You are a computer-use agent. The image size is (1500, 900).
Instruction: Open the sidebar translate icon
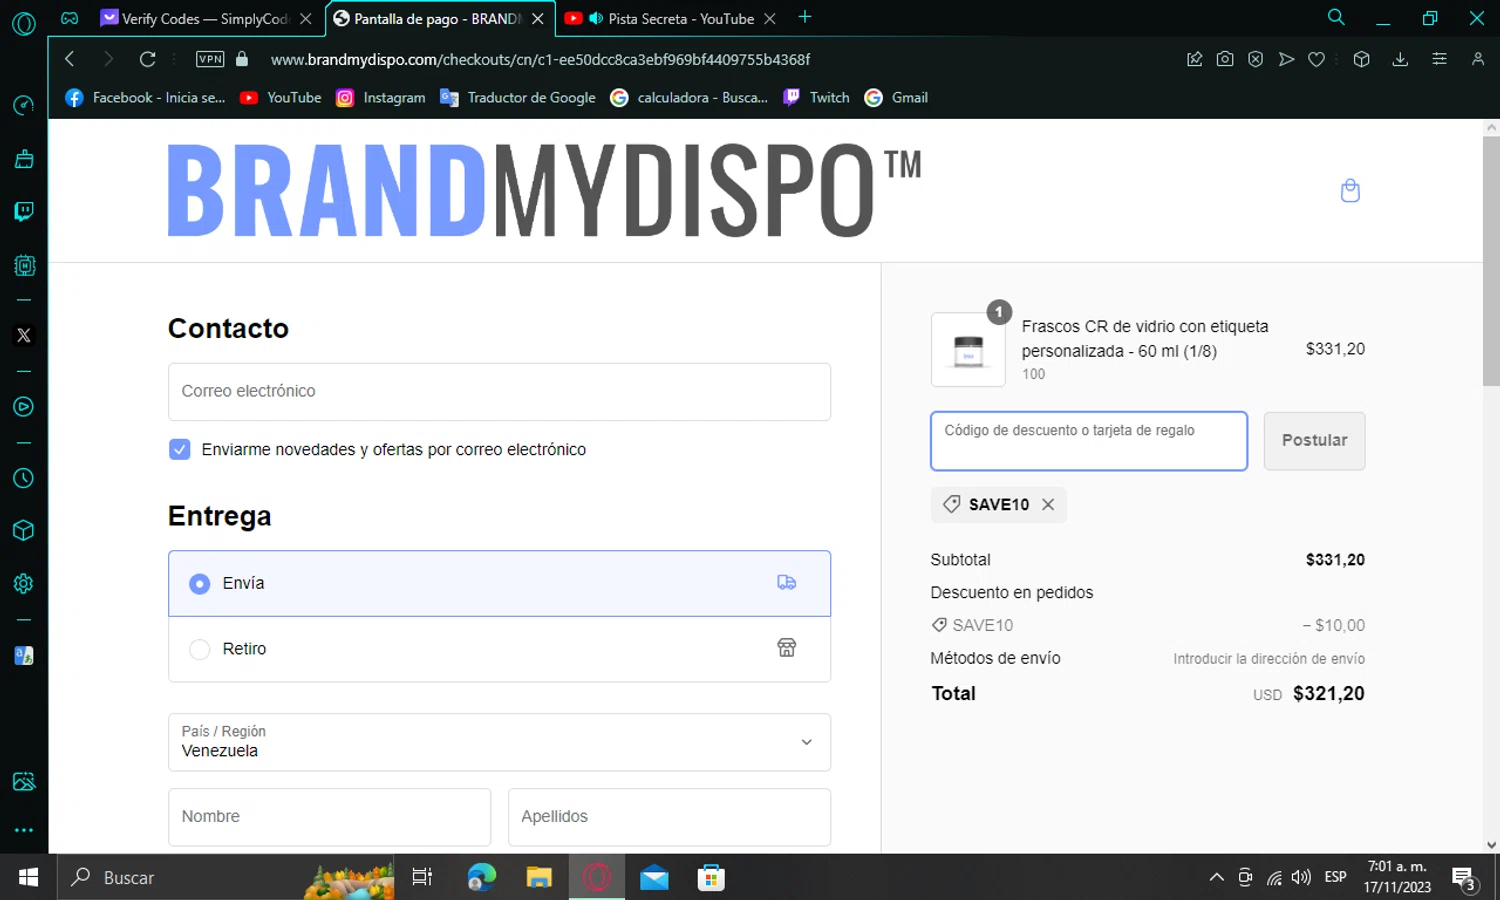click(24, 656)
